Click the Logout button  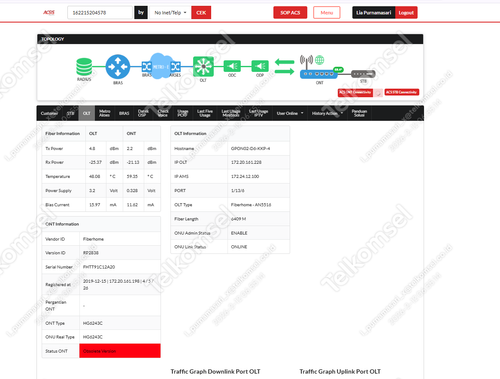click(406, 13)
